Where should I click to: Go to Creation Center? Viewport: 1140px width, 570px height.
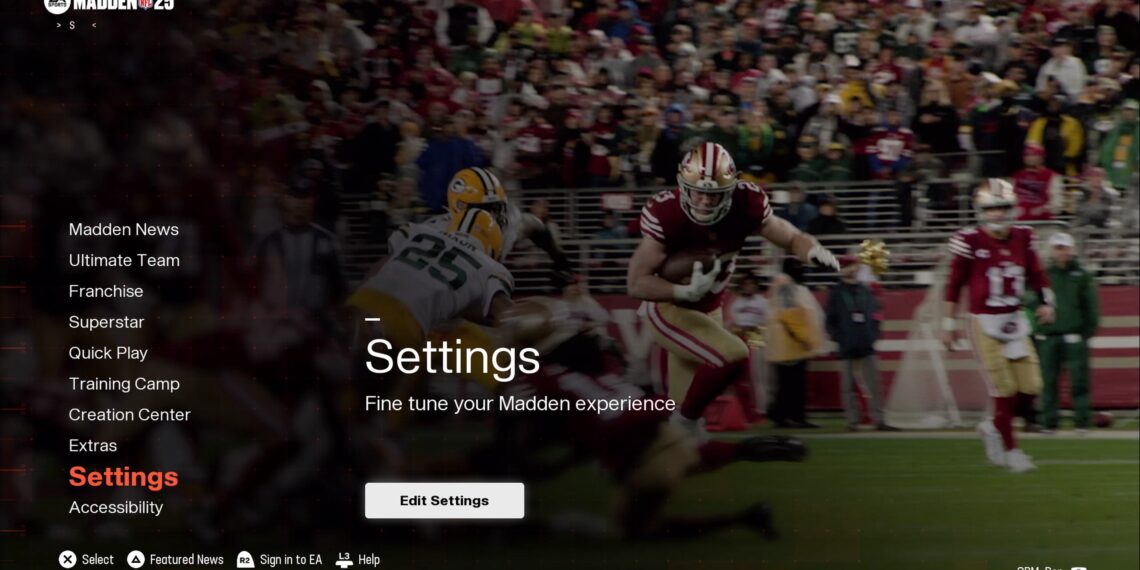point(129,415)
